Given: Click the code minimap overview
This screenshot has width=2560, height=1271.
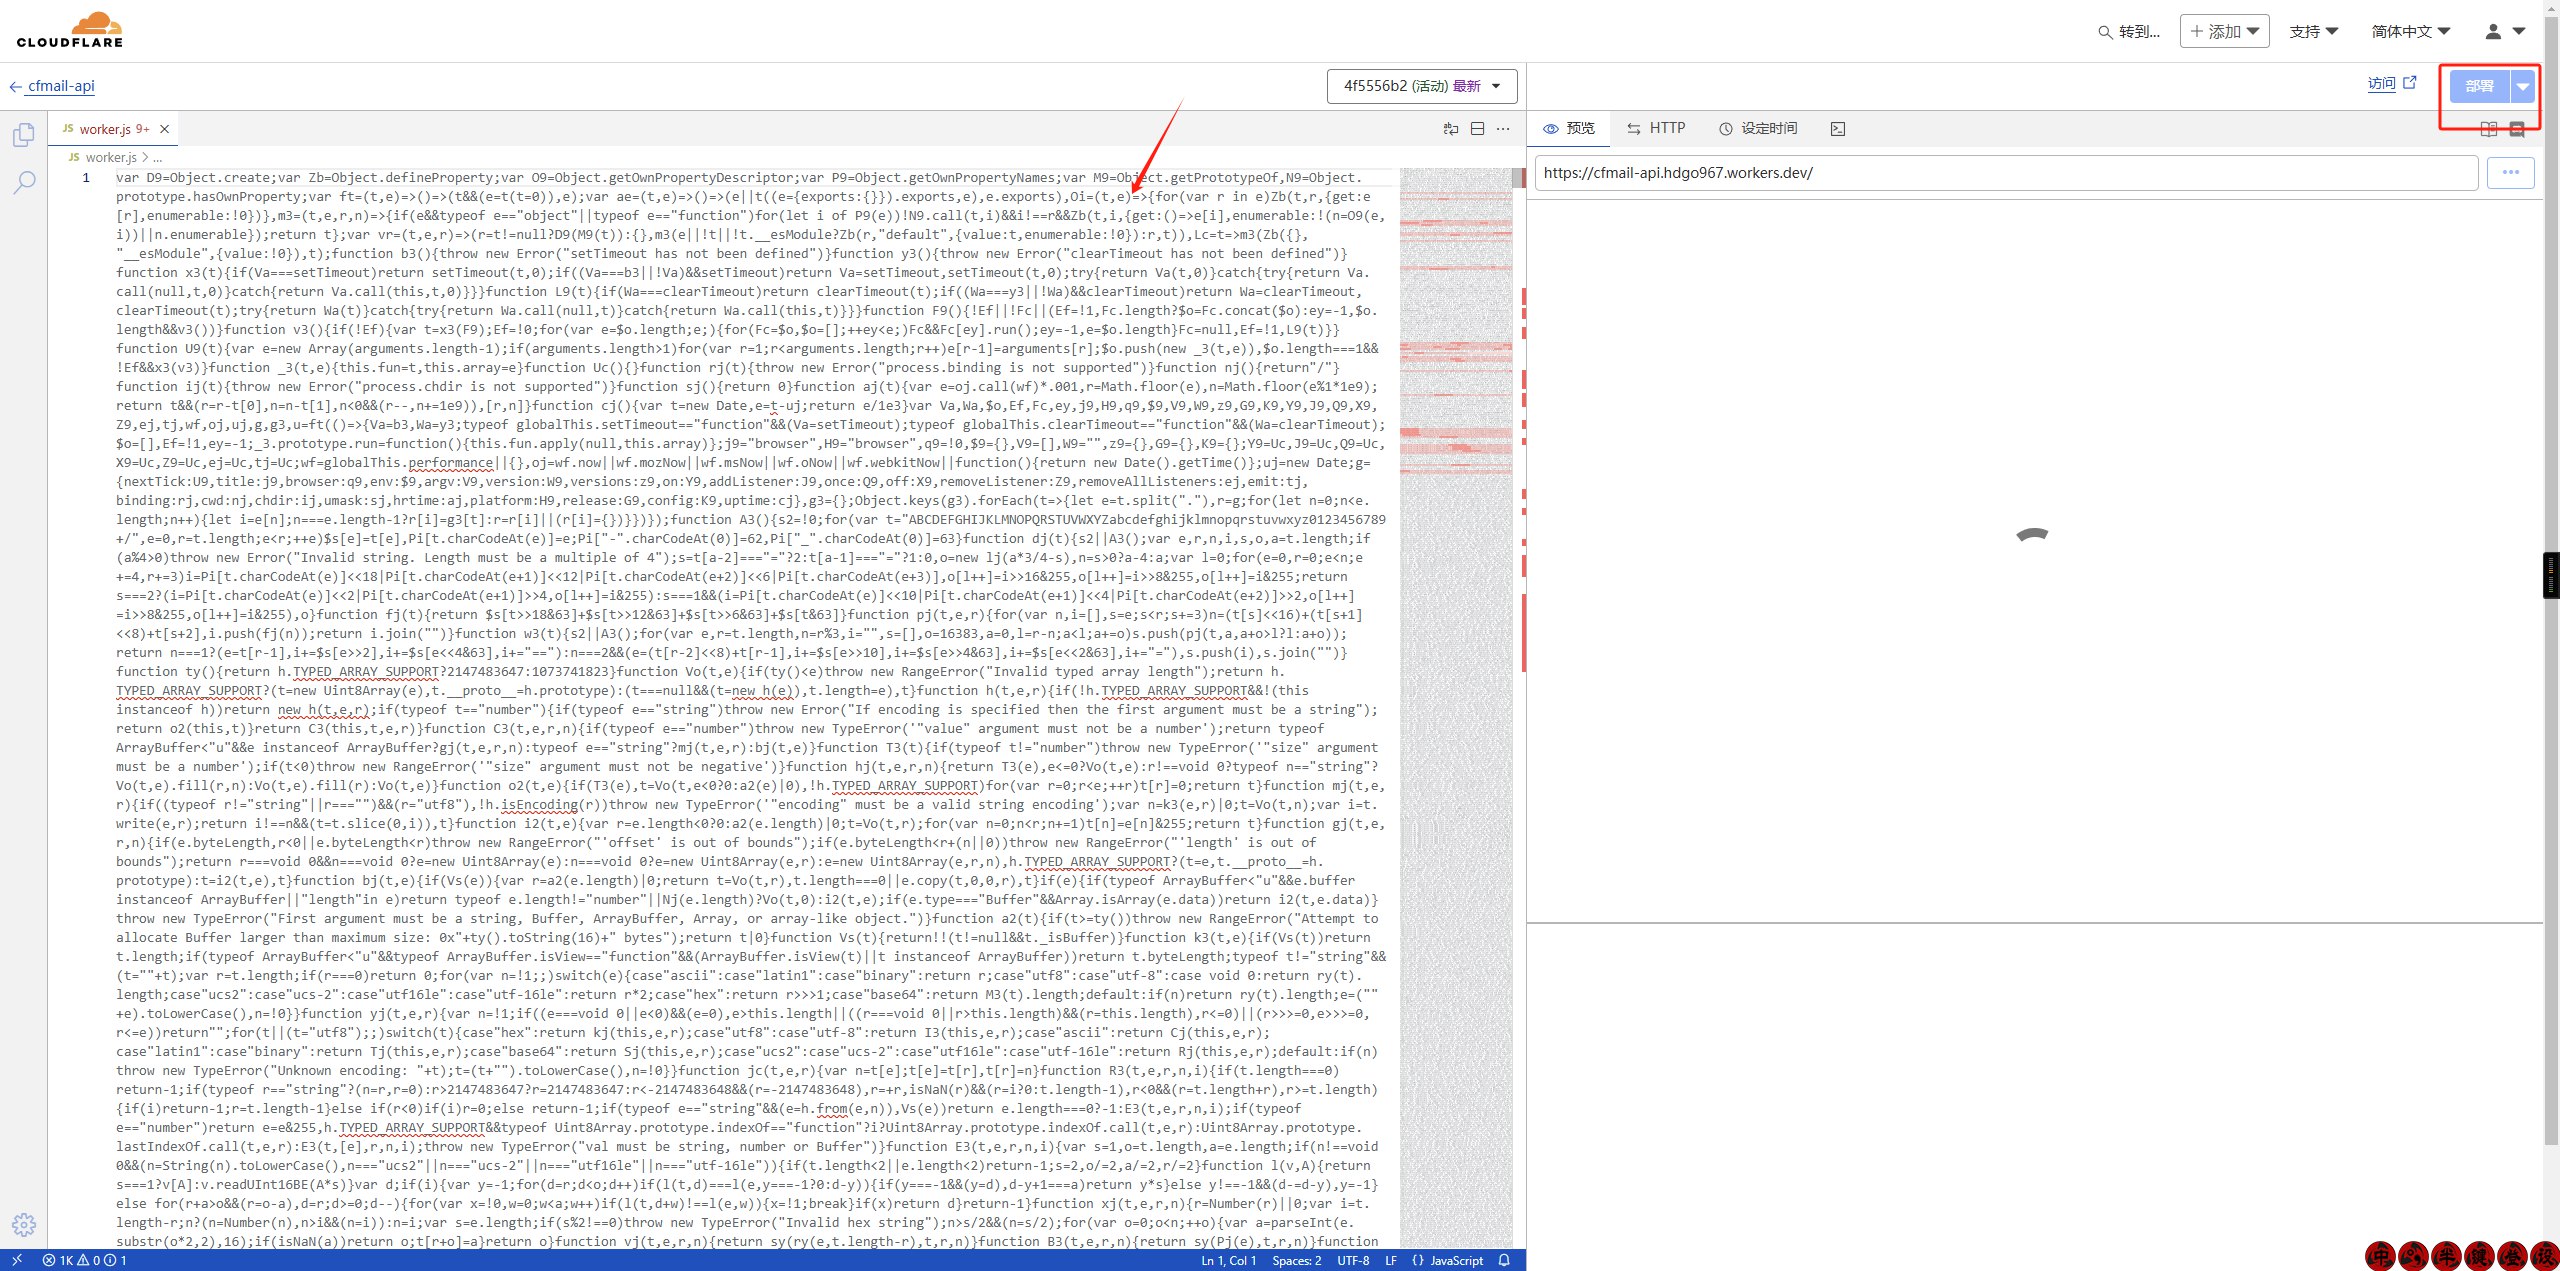Looking at the screenshot, I should (1455, 708).
